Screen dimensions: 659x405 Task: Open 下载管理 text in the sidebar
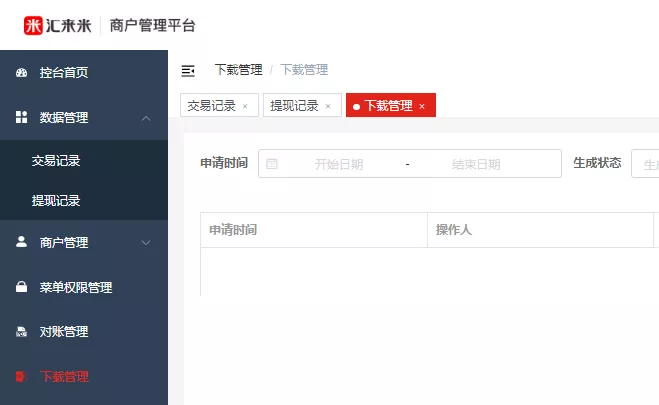coord(64,376)
